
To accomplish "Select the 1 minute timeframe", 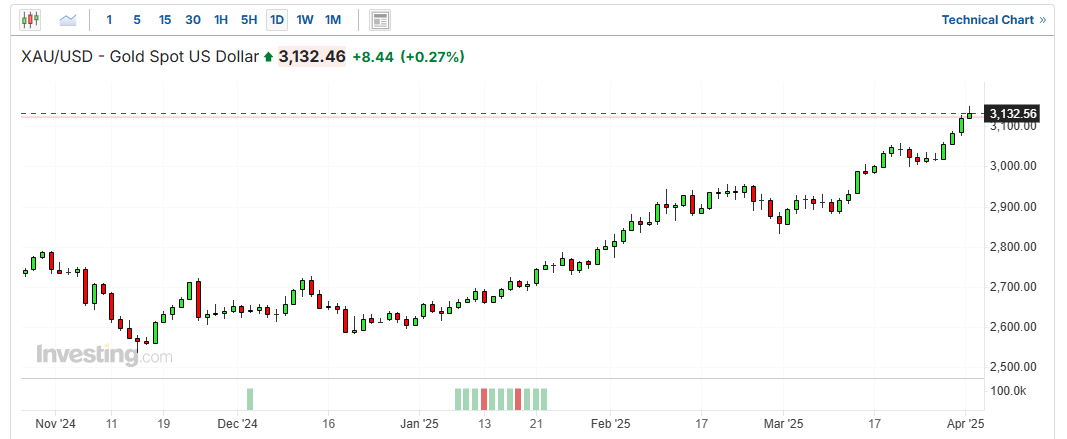I will (x=109, y=19).
